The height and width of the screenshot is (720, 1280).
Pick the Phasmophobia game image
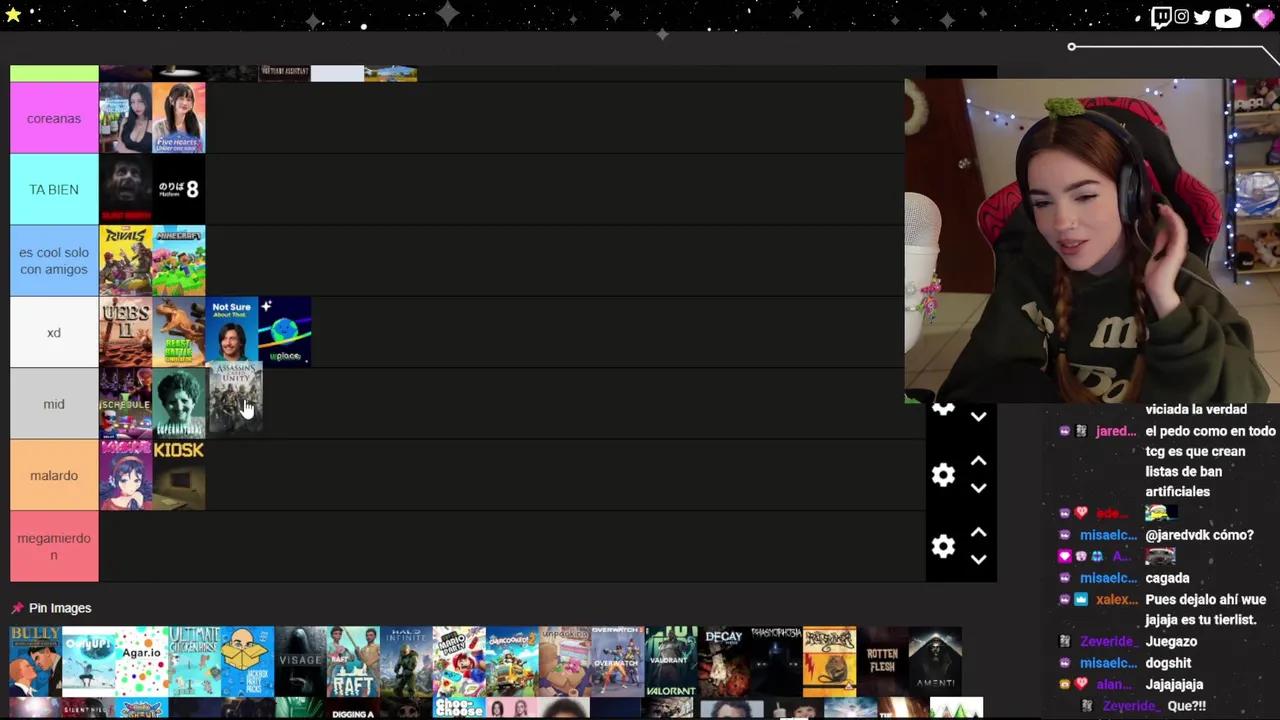point(777,662)
